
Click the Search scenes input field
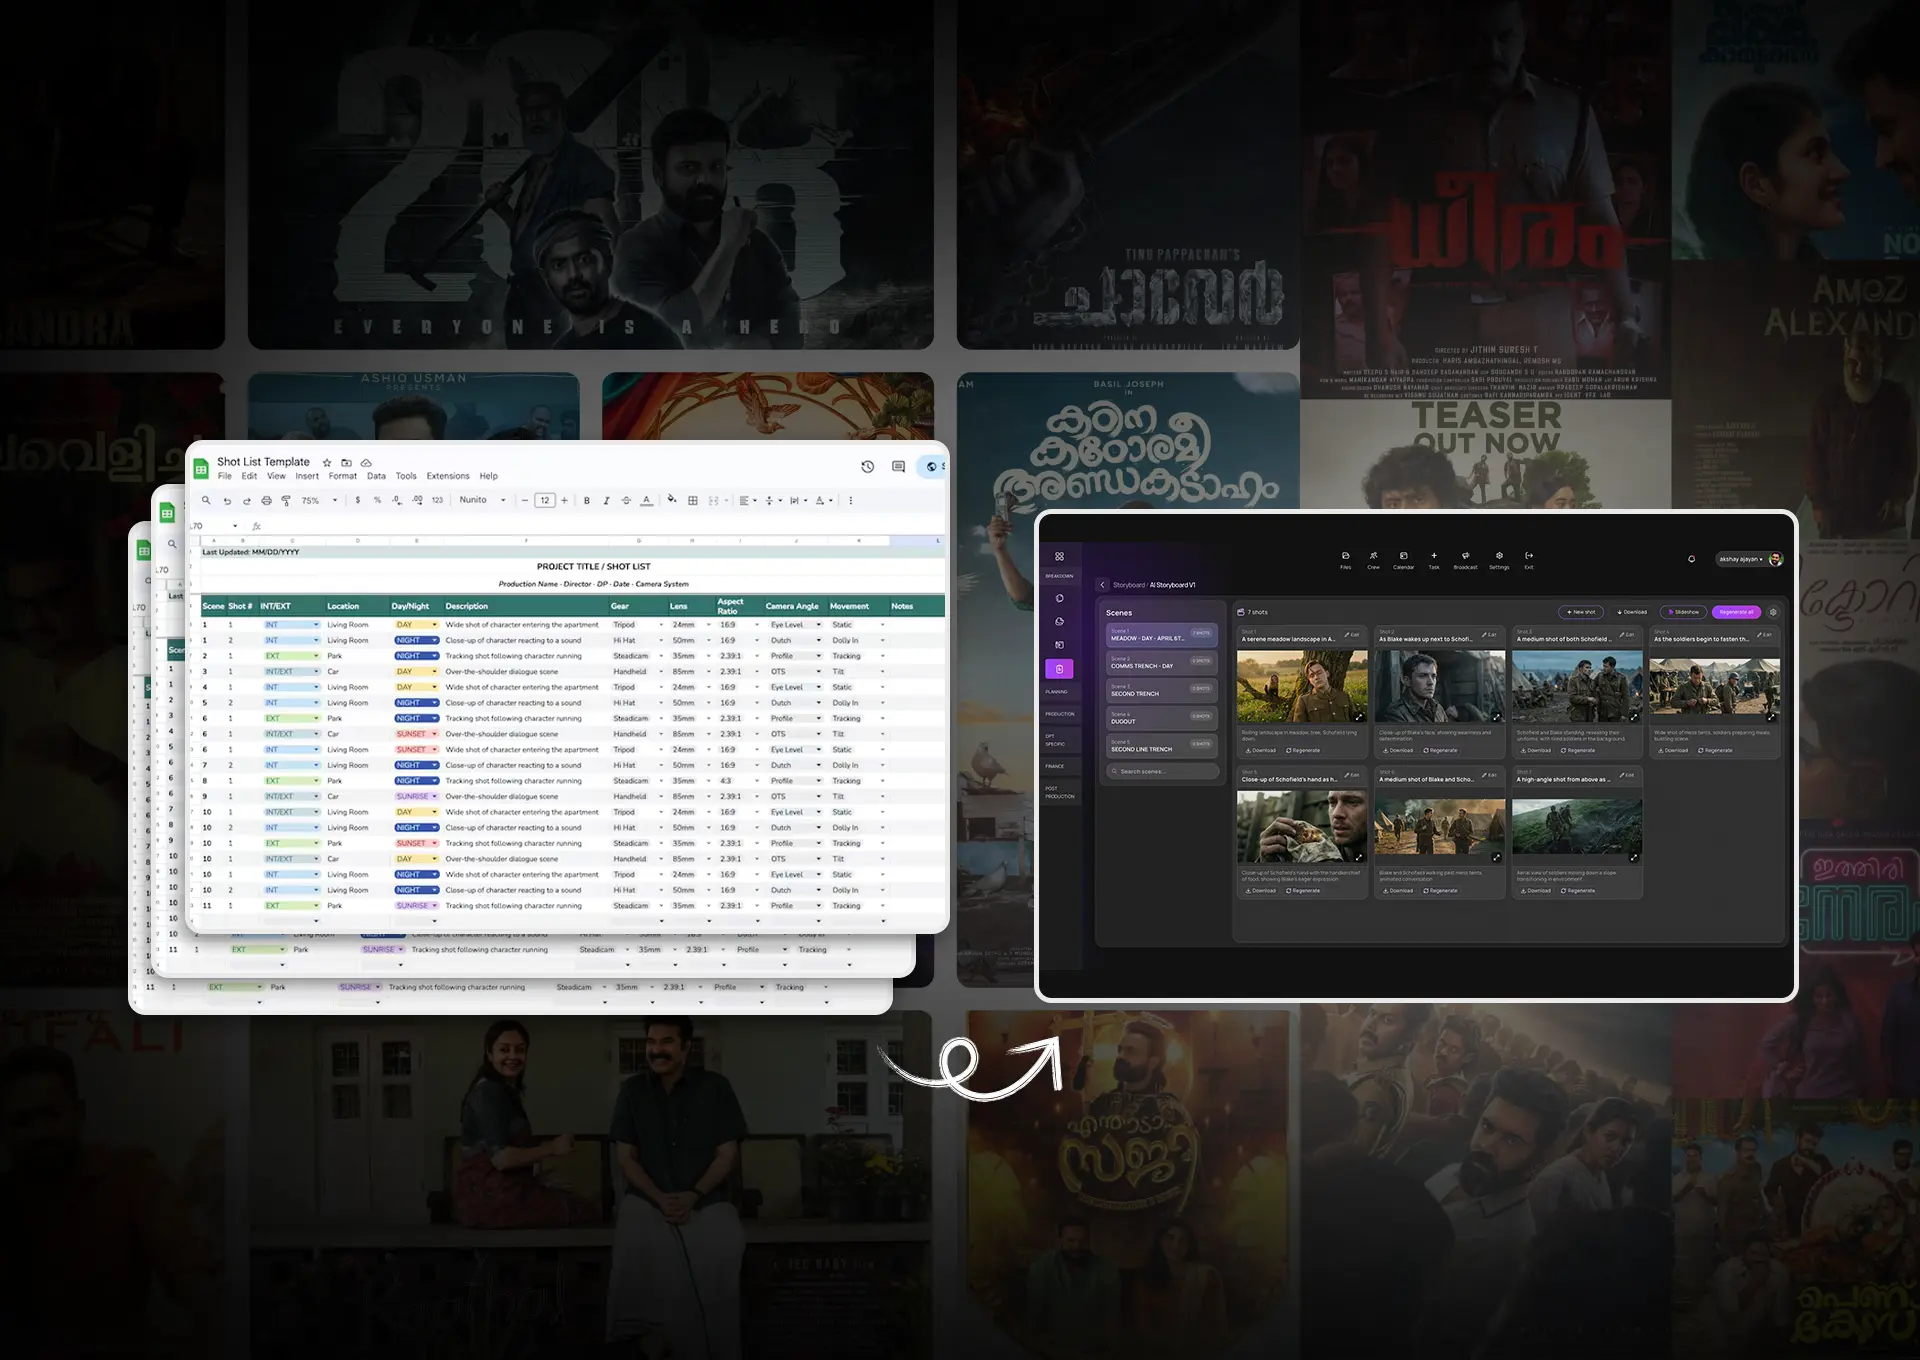click(x=1162, y=771)
